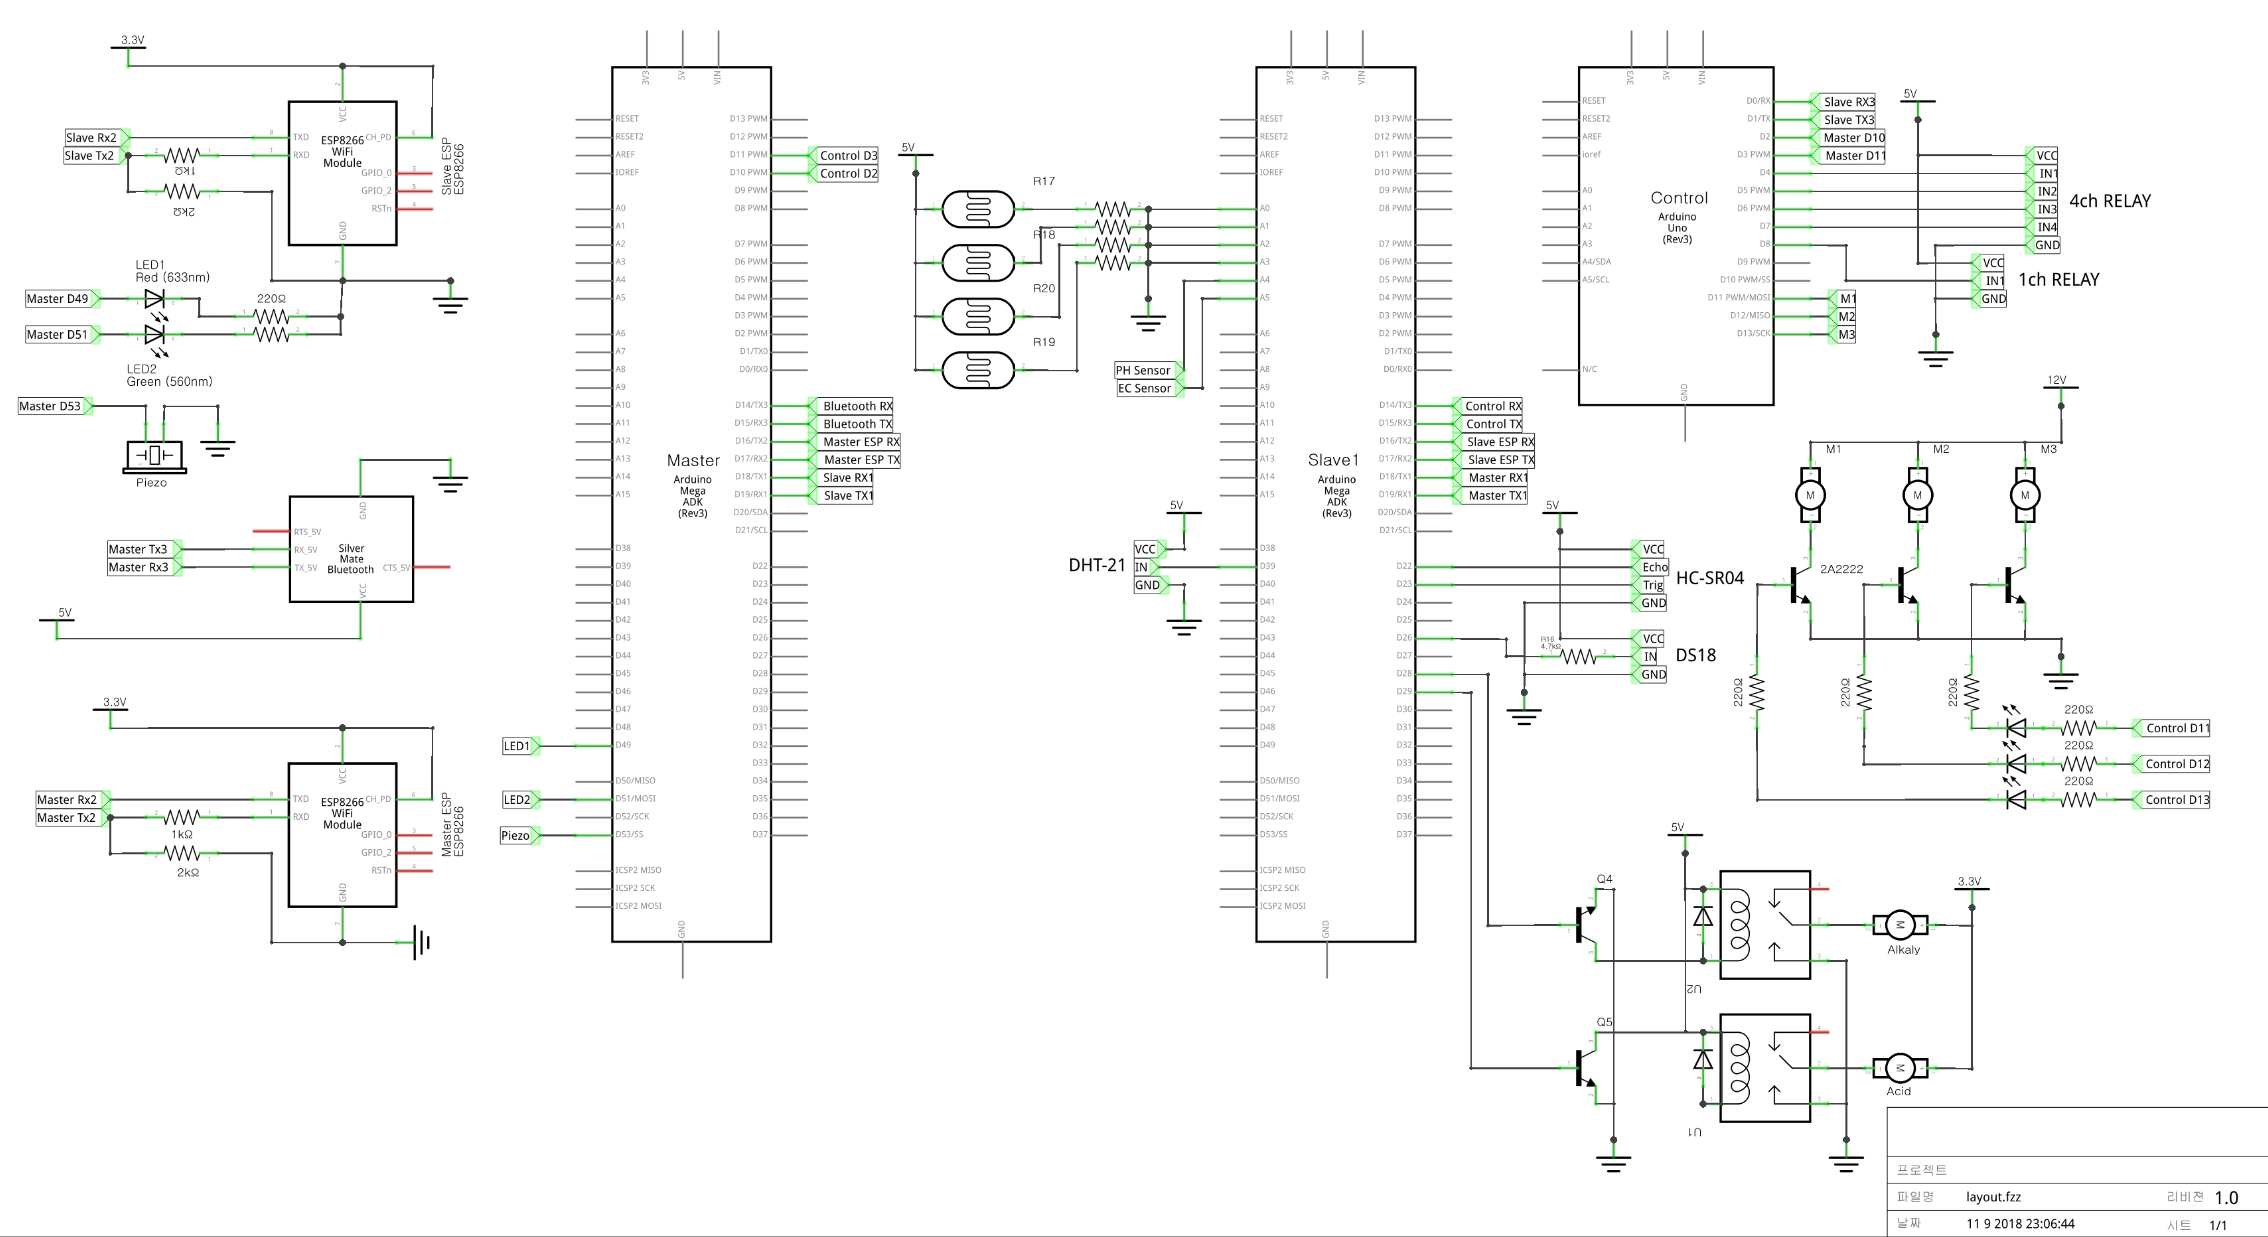
Task: Click the Master D10 net label
Action: (1848, 138)
